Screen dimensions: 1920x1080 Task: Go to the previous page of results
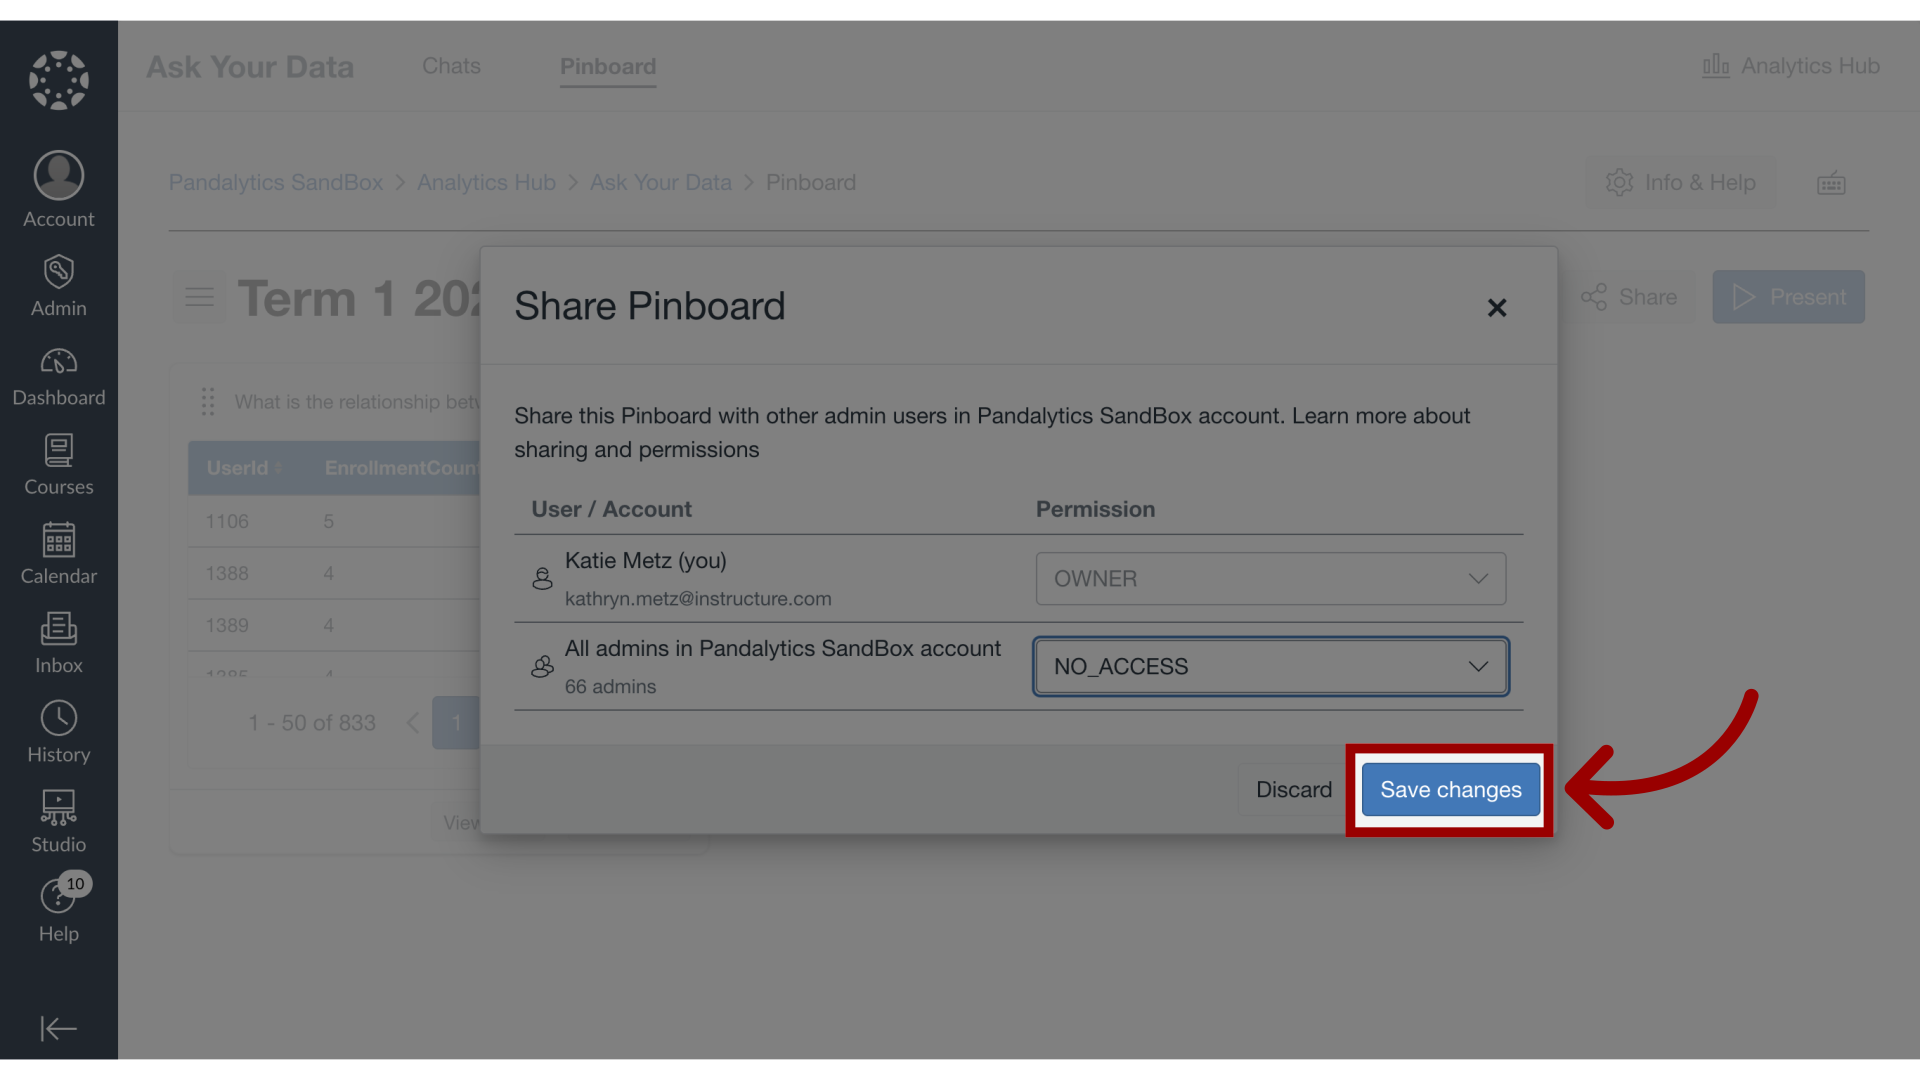click(412, 723)
